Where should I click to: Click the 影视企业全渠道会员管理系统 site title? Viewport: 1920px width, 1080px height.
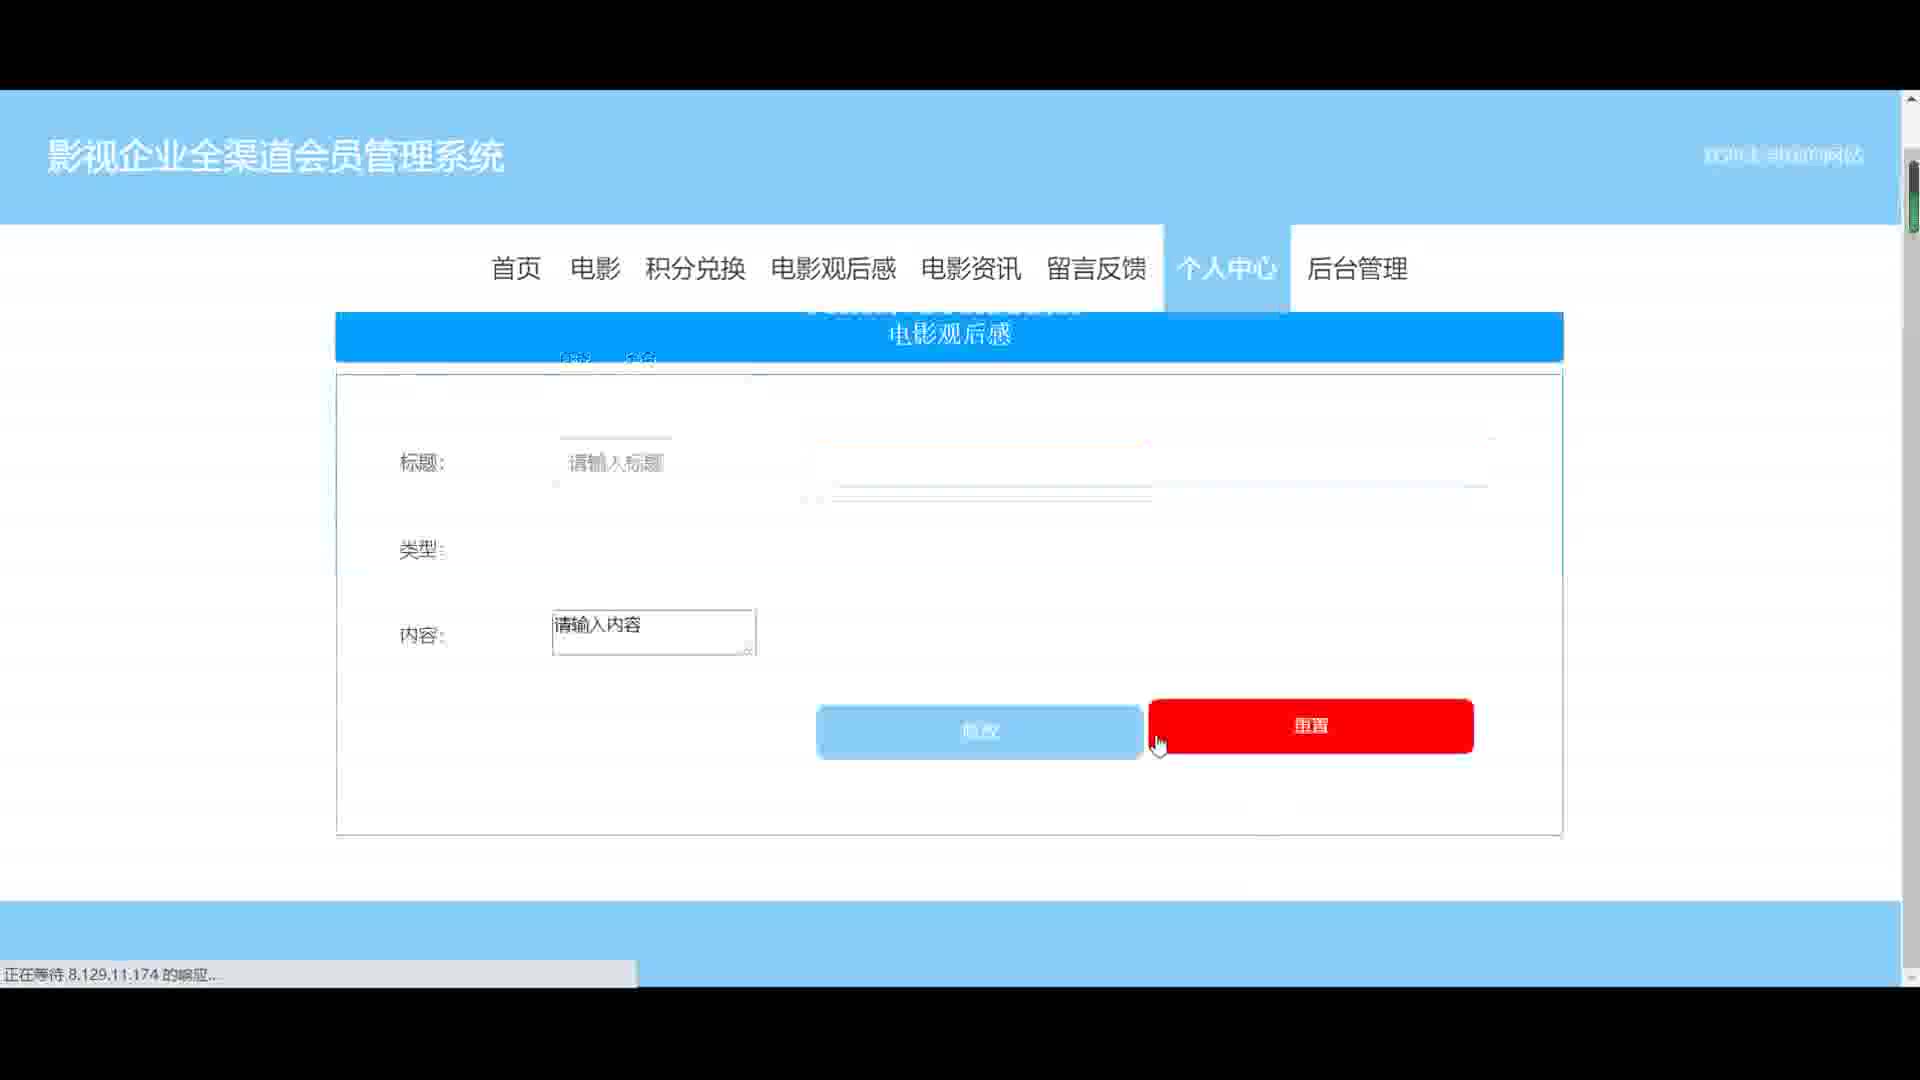[275, 156]
